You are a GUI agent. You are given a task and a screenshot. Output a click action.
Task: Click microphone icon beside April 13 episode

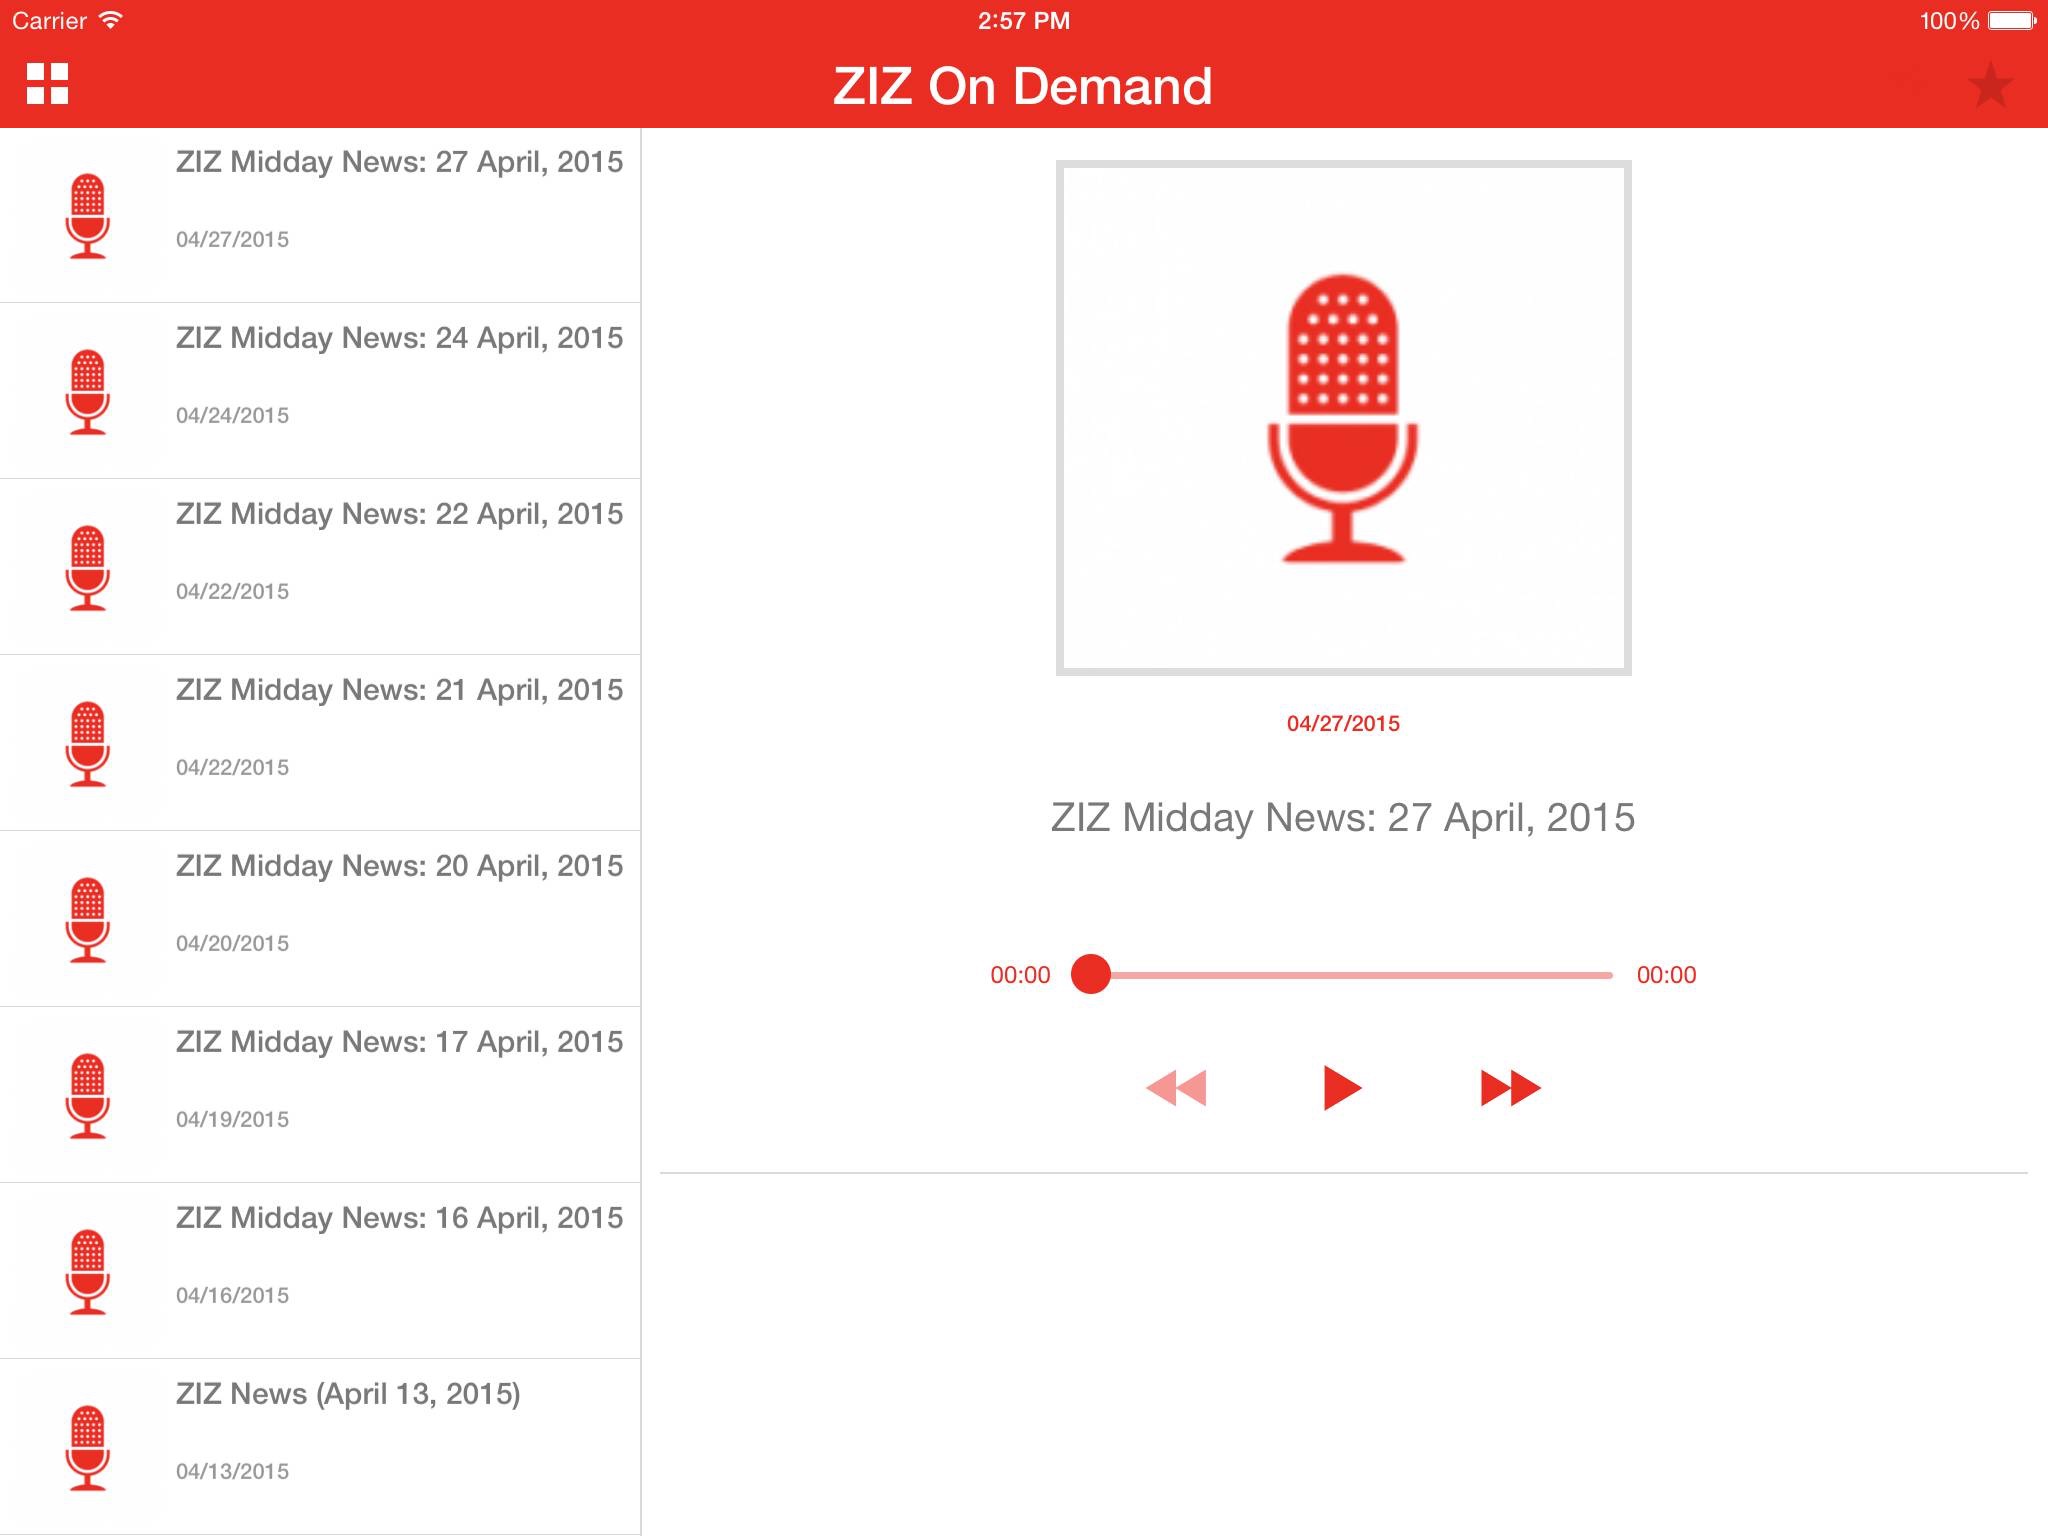pos(87,1447)
